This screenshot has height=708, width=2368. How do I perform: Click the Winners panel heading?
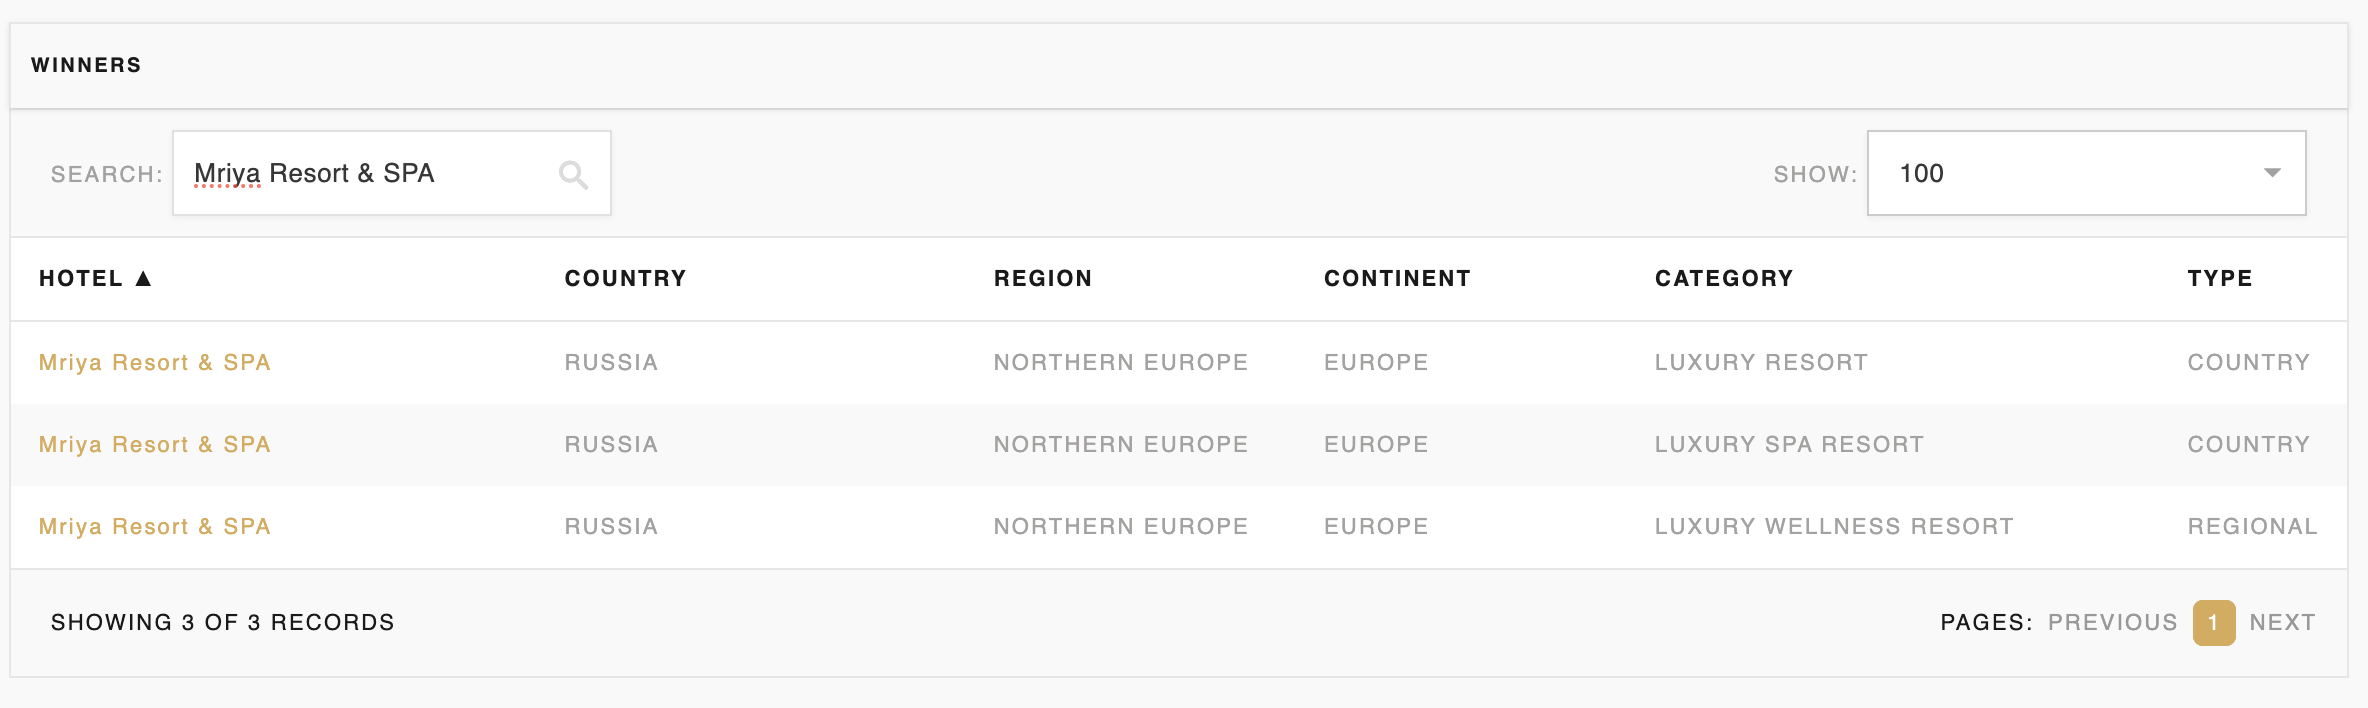[x=86, y=65]
